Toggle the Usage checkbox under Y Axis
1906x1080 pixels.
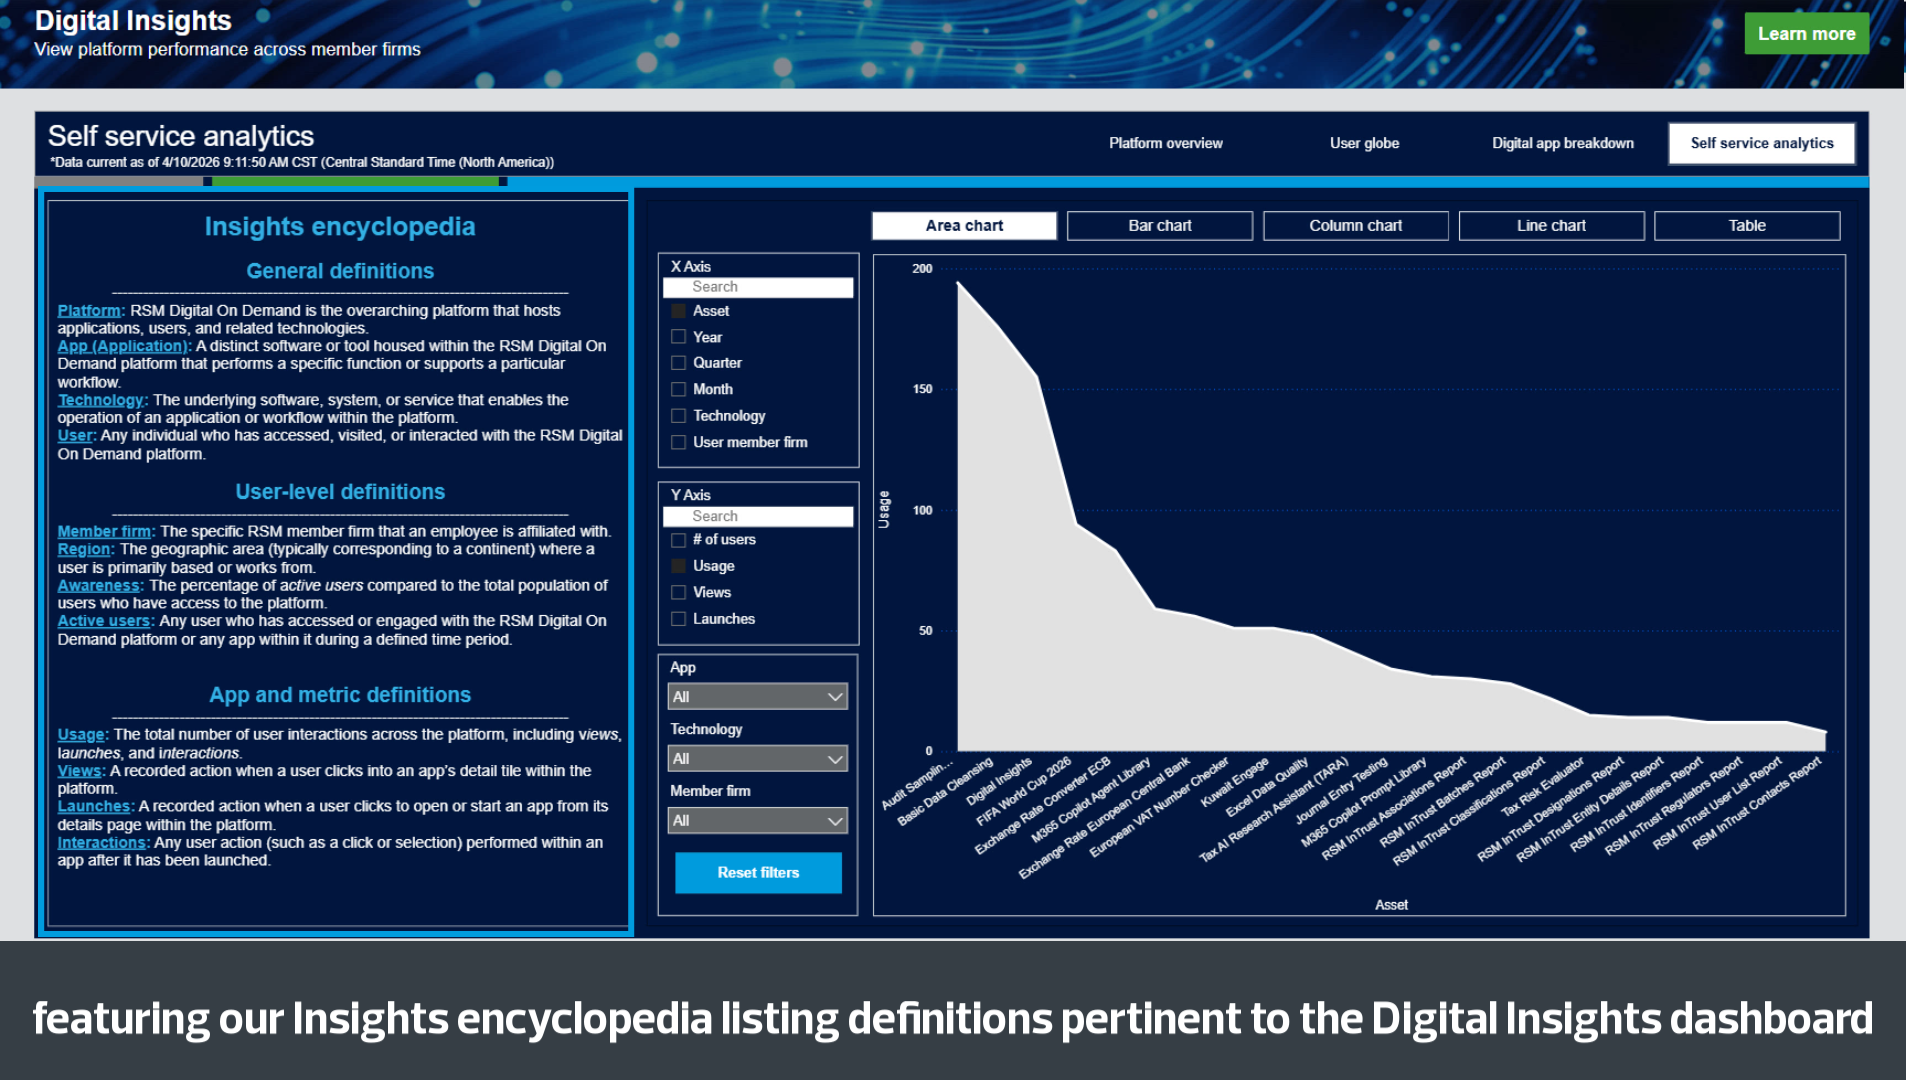tap(678, 566)
